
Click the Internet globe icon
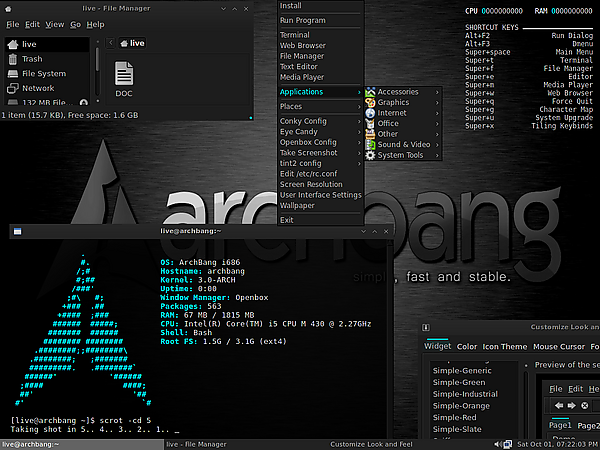coord(370,113)
